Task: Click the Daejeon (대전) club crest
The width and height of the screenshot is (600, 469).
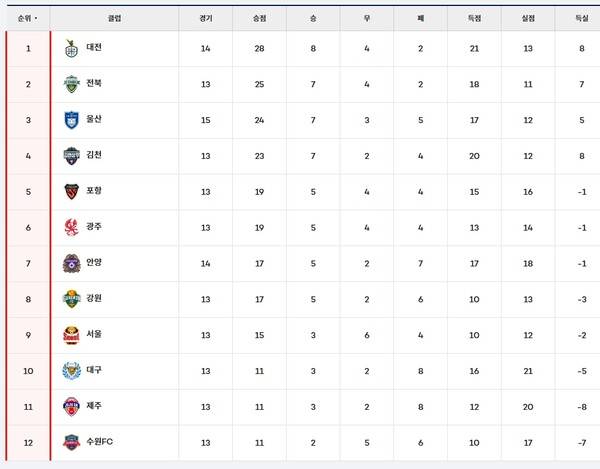Action: (71, 48)
